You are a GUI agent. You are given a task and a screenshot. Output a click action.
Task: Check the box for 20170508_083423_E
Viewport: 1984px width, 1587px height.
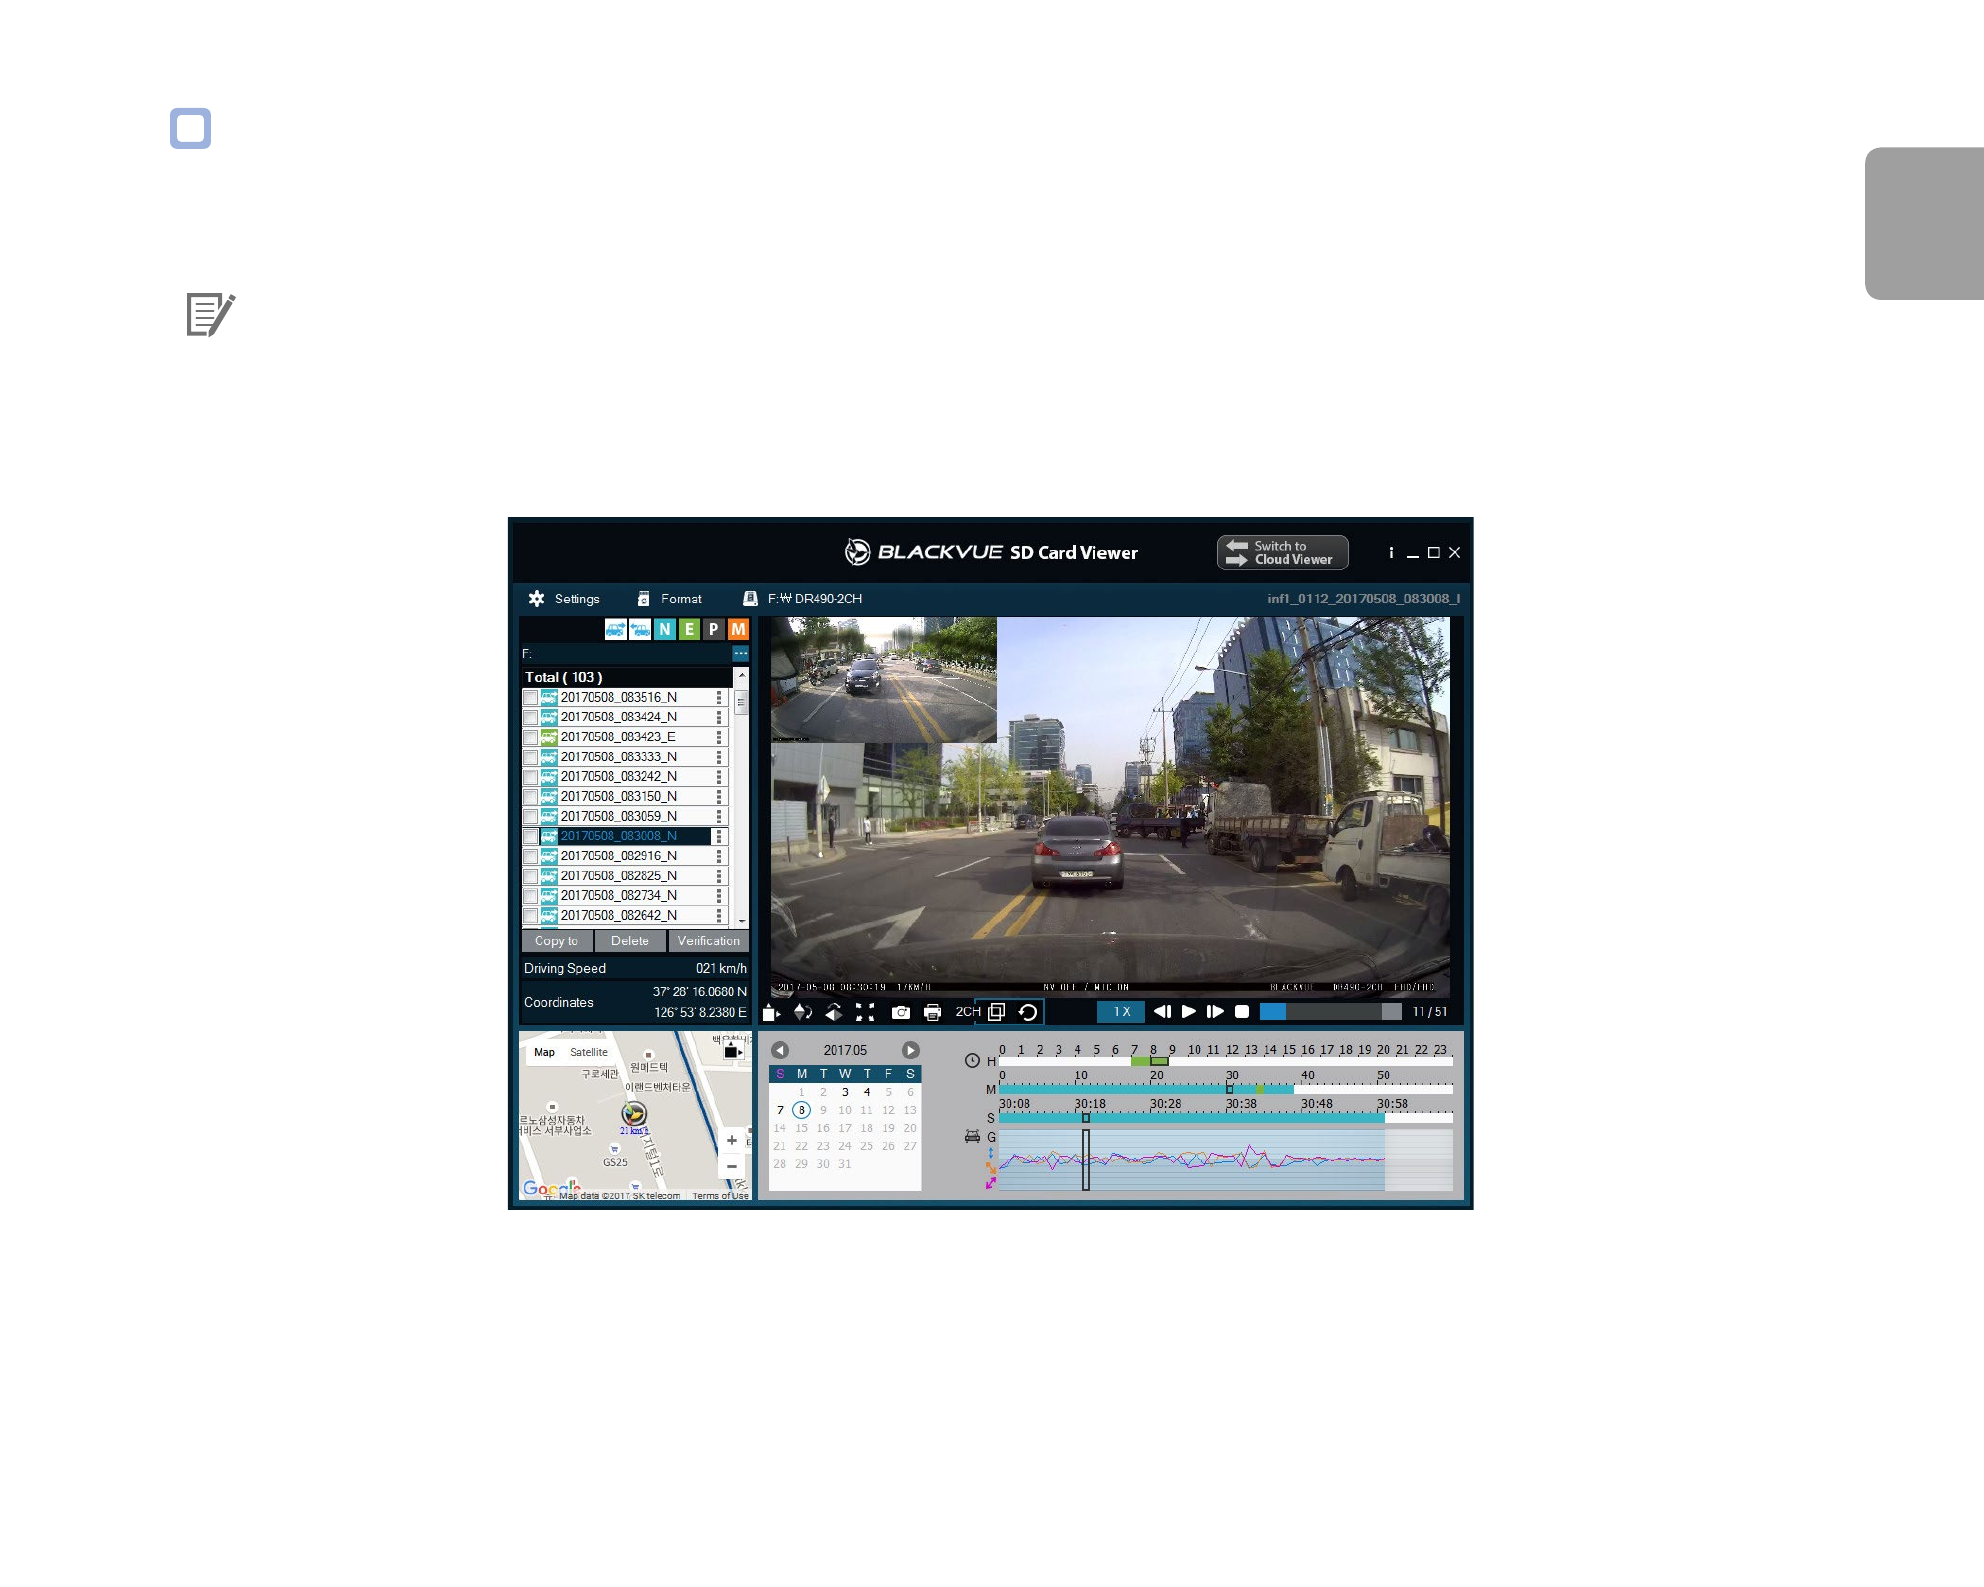click(x=530, y=737)
